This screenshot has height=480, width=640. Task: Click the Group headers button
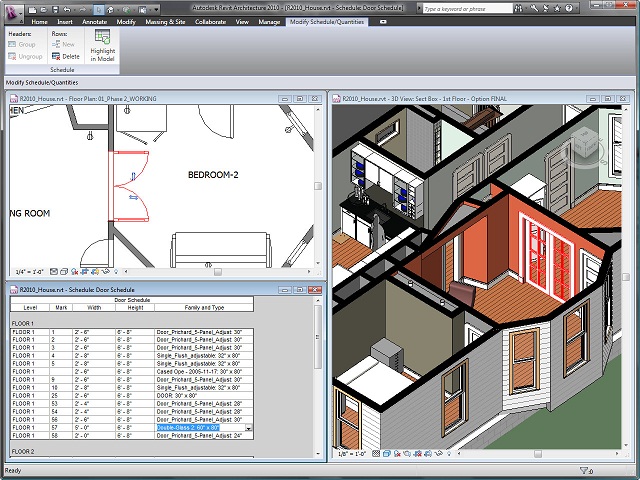(x=22, y=44)
